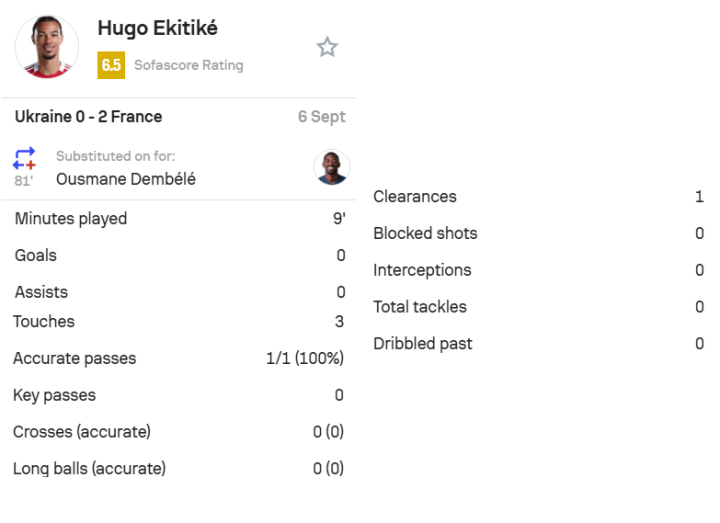The image size is (720, 523).
Task: Click the Touches stat row
Action: pos(179,322)
